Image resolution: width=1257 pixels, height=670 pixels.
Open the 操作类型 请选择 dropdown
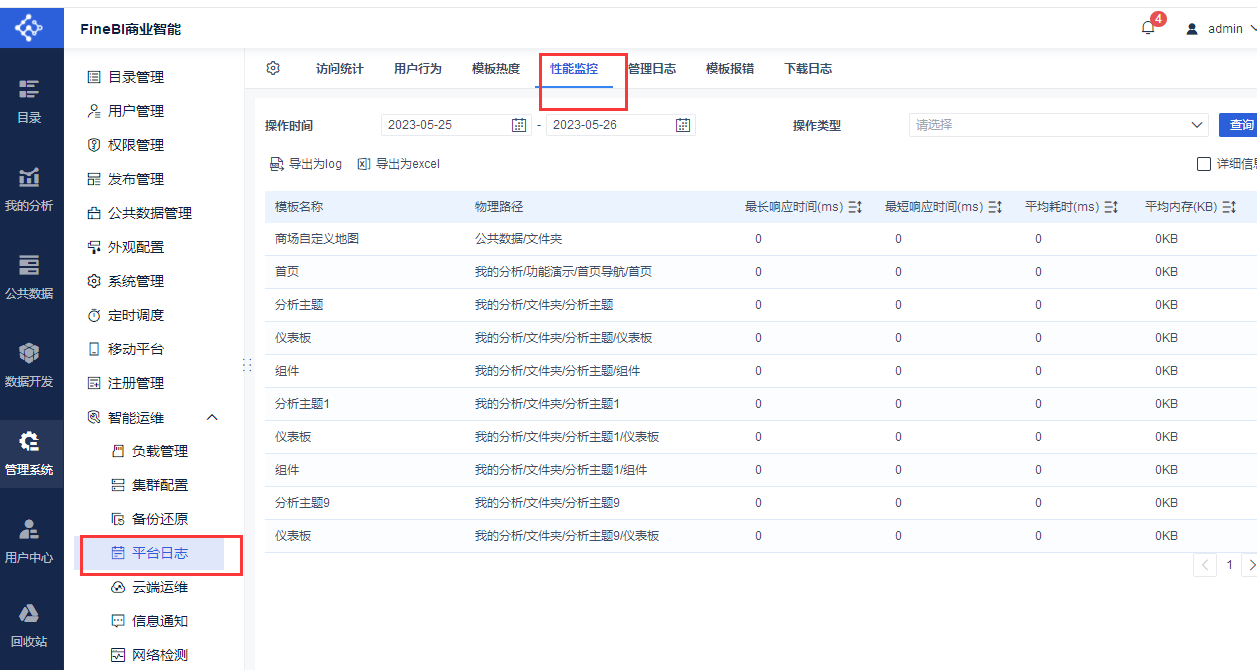1059,125
